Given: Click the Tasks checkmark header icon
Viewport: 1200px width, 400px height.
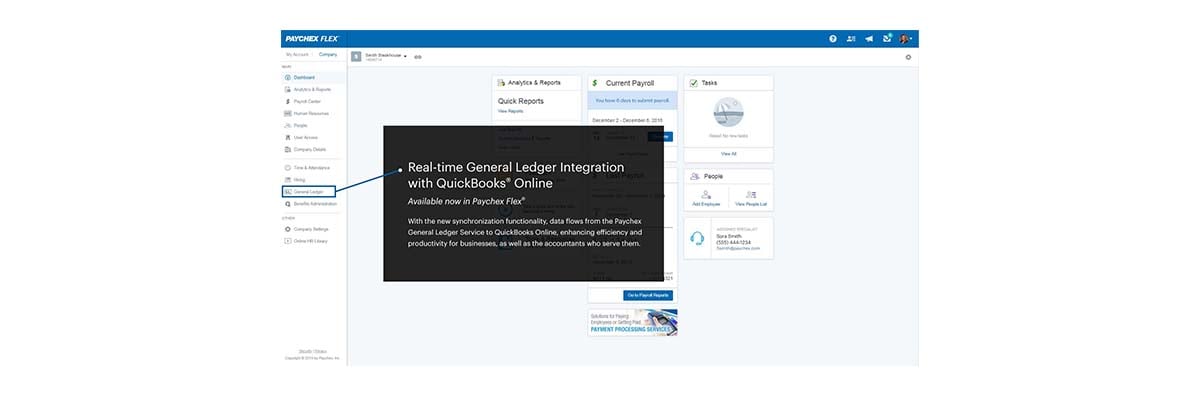Looking at the screenshot, I should click(x=693, y=83).
